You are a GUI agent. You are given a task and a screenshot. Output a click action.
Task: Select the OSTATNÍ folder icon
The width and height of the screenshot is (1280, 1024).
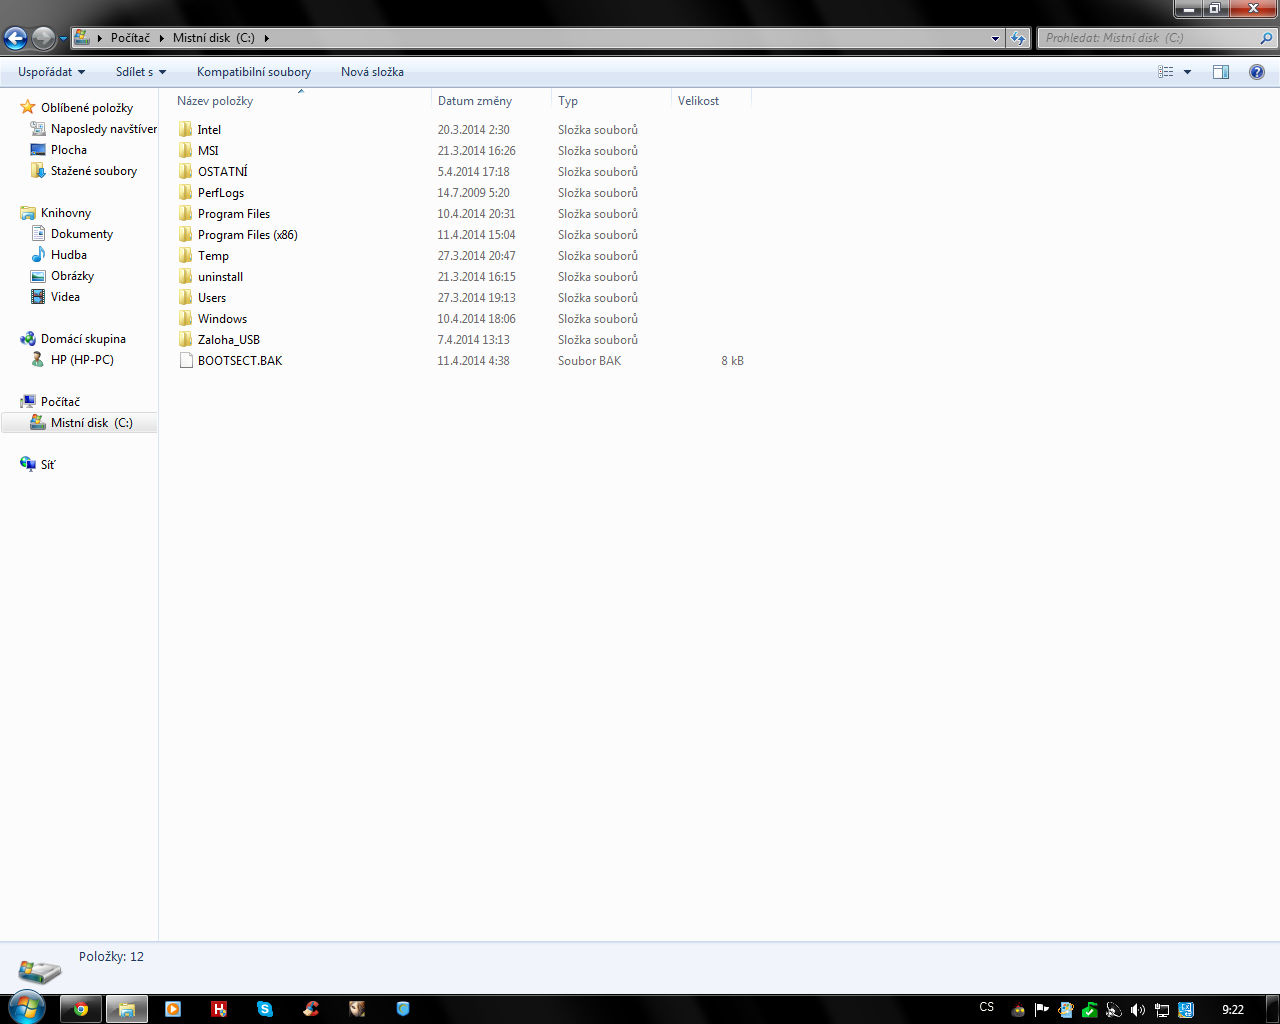pos(186,171)
